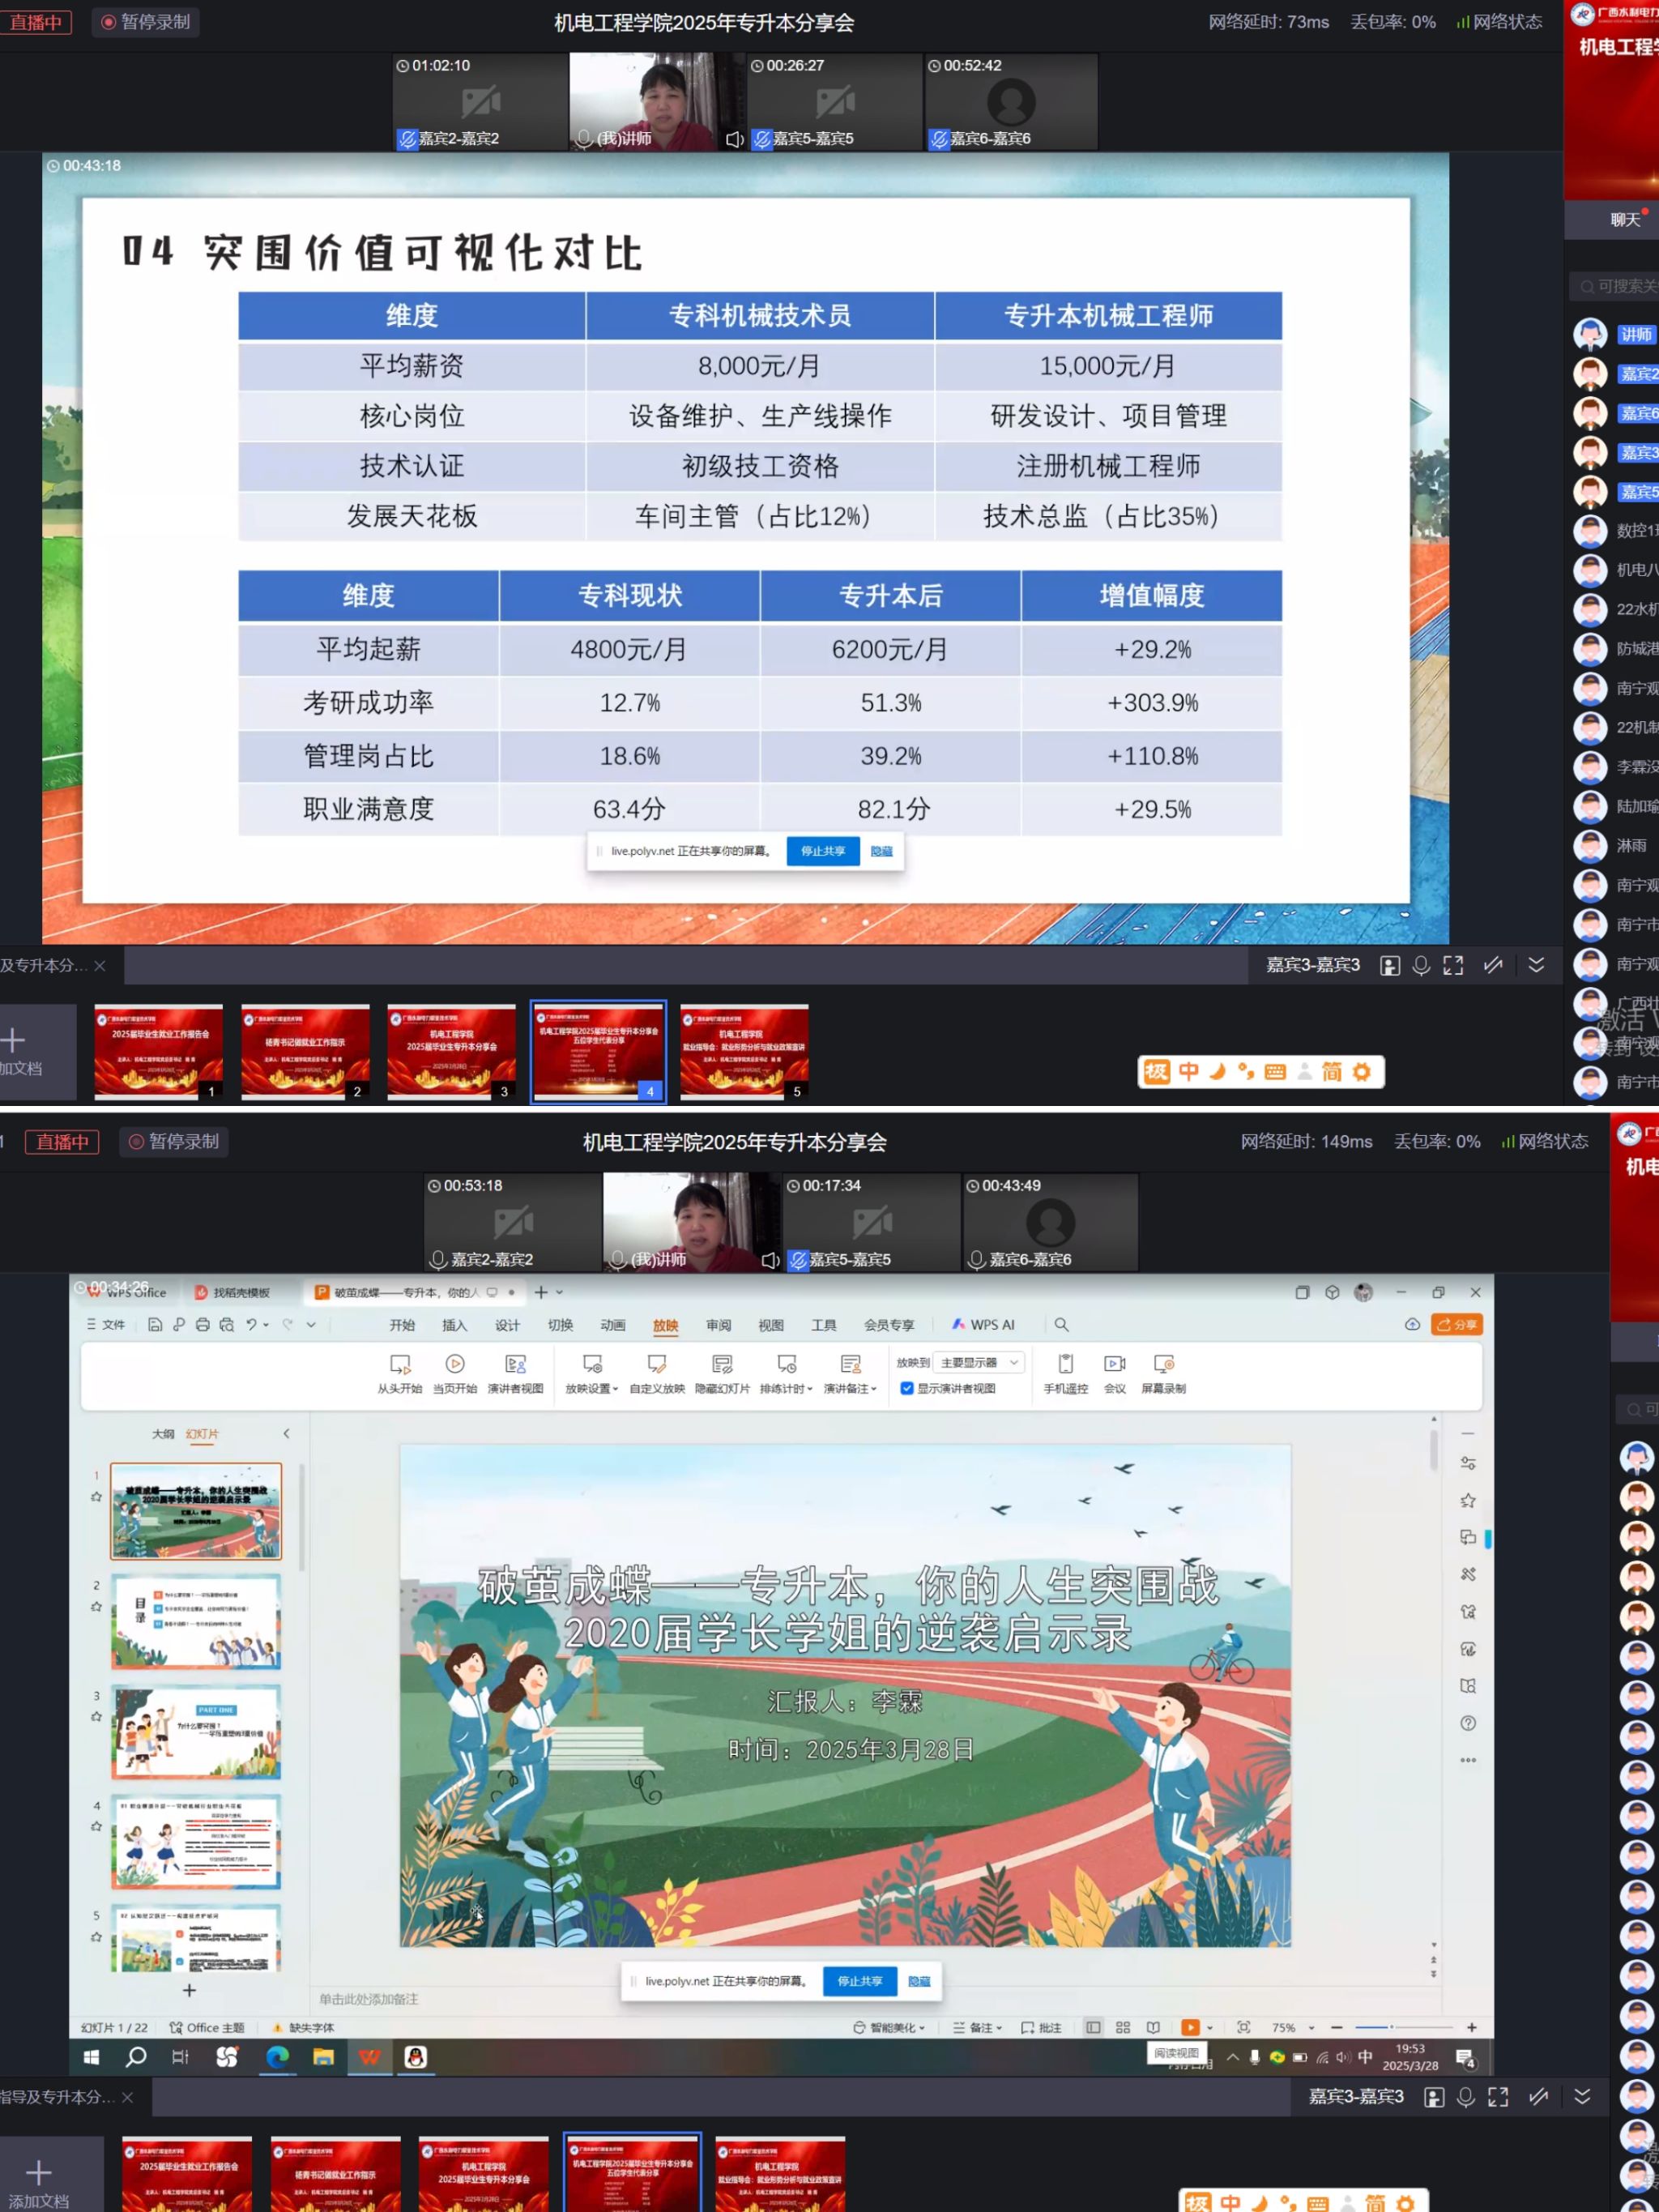Open QQ penguin in Windows taskbar
The height and width of the screenshot is (2212, 1659).
(416, 2056)
